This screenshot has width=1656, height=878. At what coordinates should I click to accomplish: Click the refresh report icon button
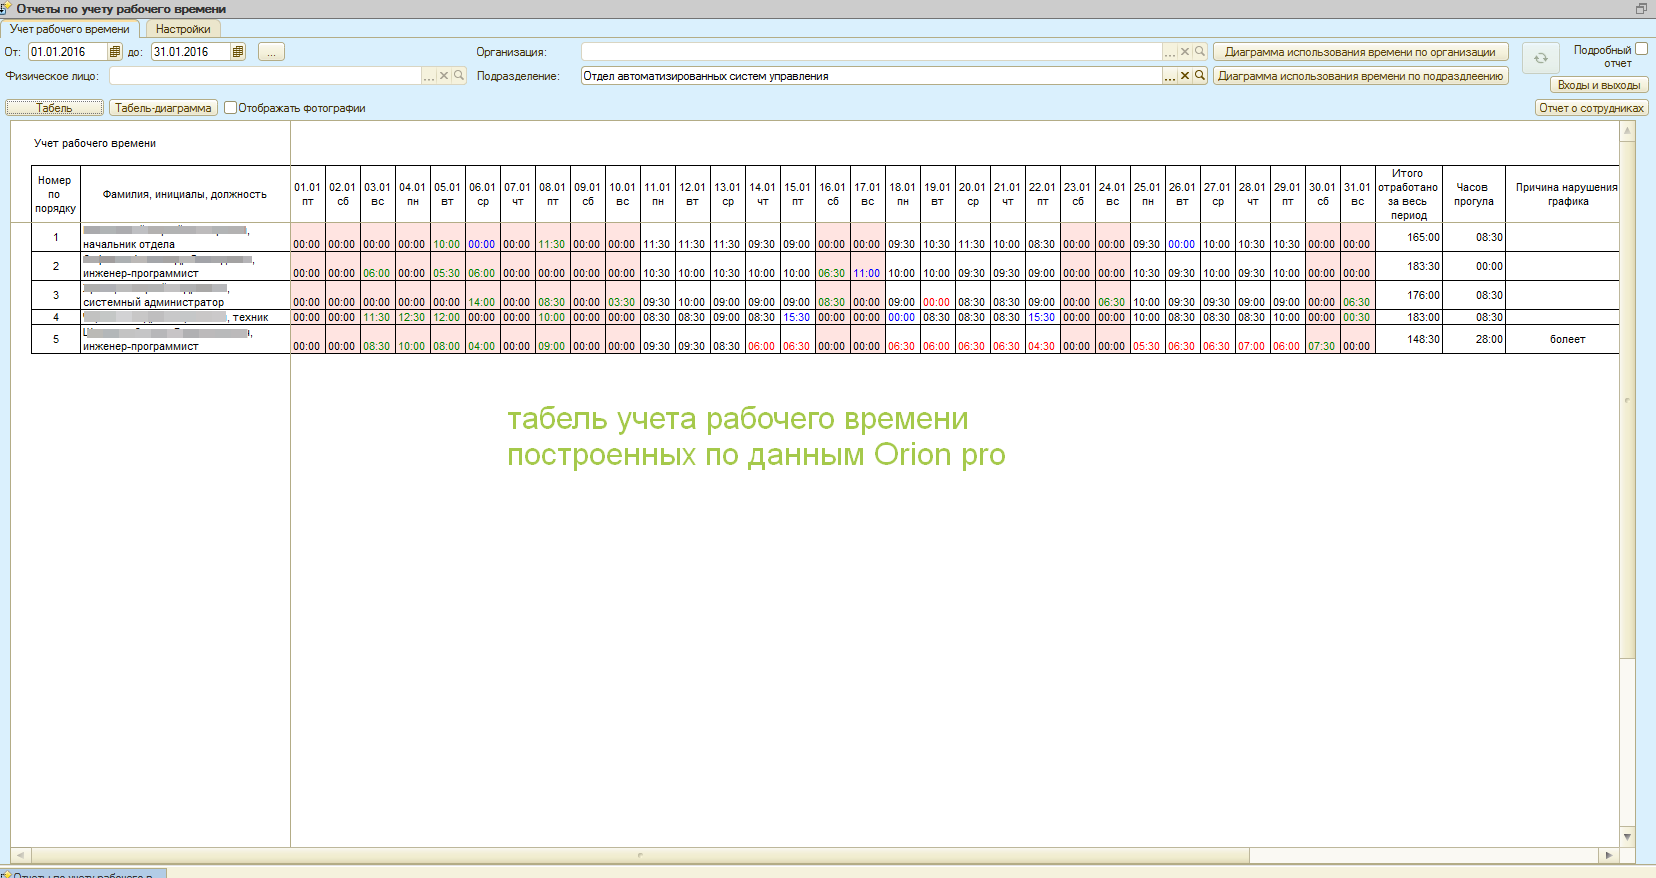[1541, 58]
